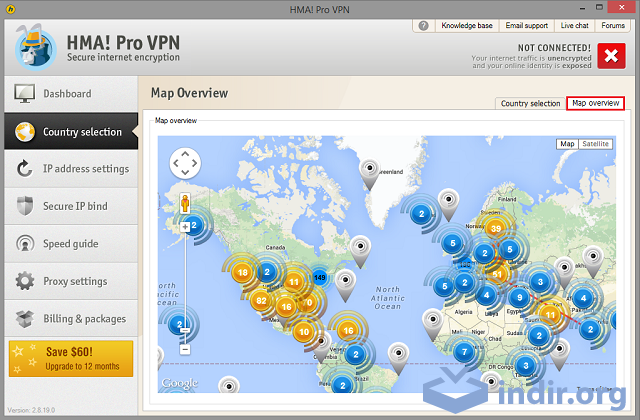Click the map pan control
Viewport: 640px width, 420px height.
pyautogui.click(x=185, y=163)
